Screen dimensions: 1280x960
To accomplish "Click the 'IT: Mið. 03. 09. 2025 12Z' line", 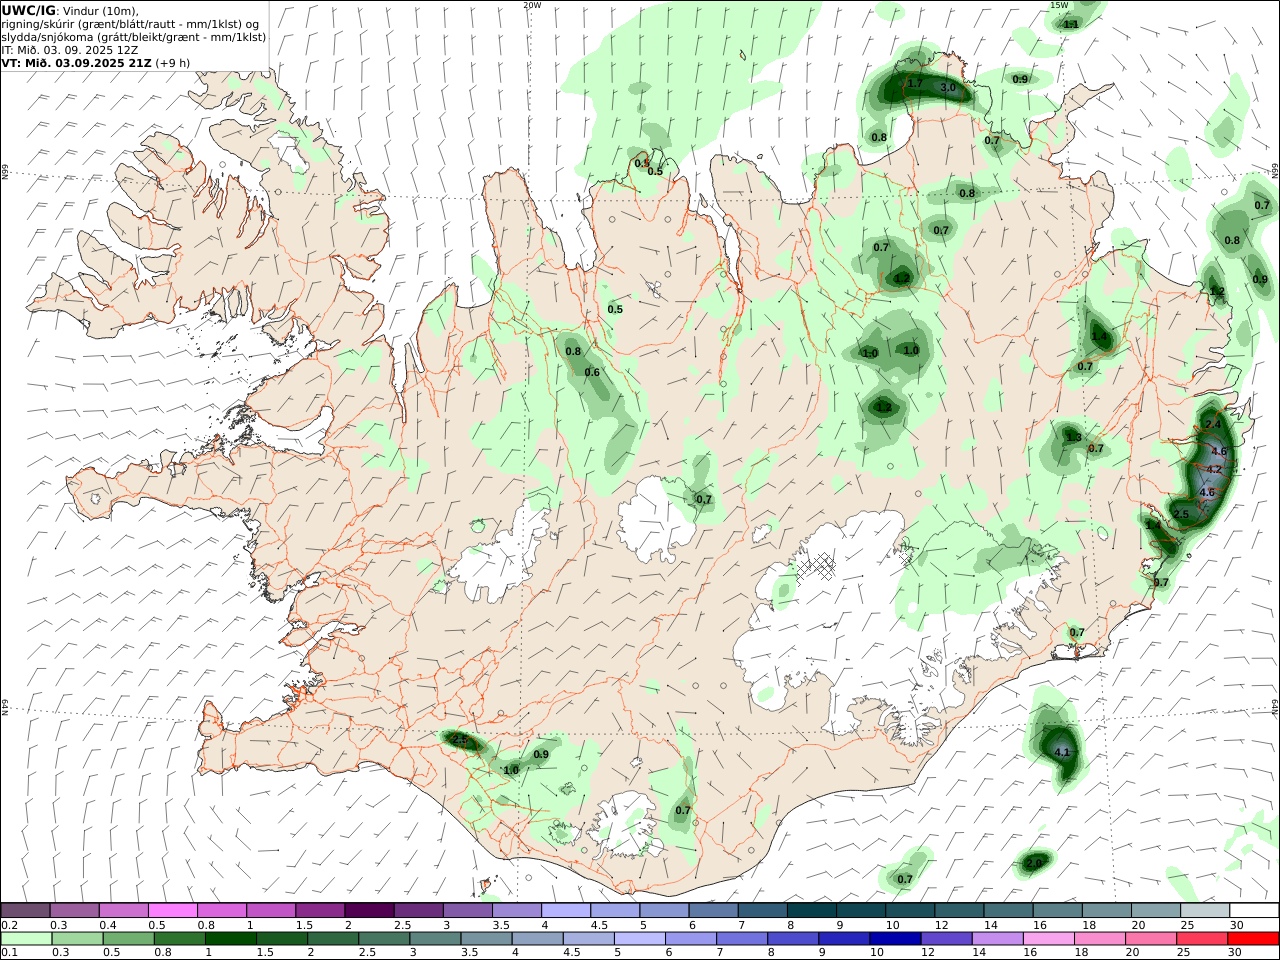I will pos(70,49).
